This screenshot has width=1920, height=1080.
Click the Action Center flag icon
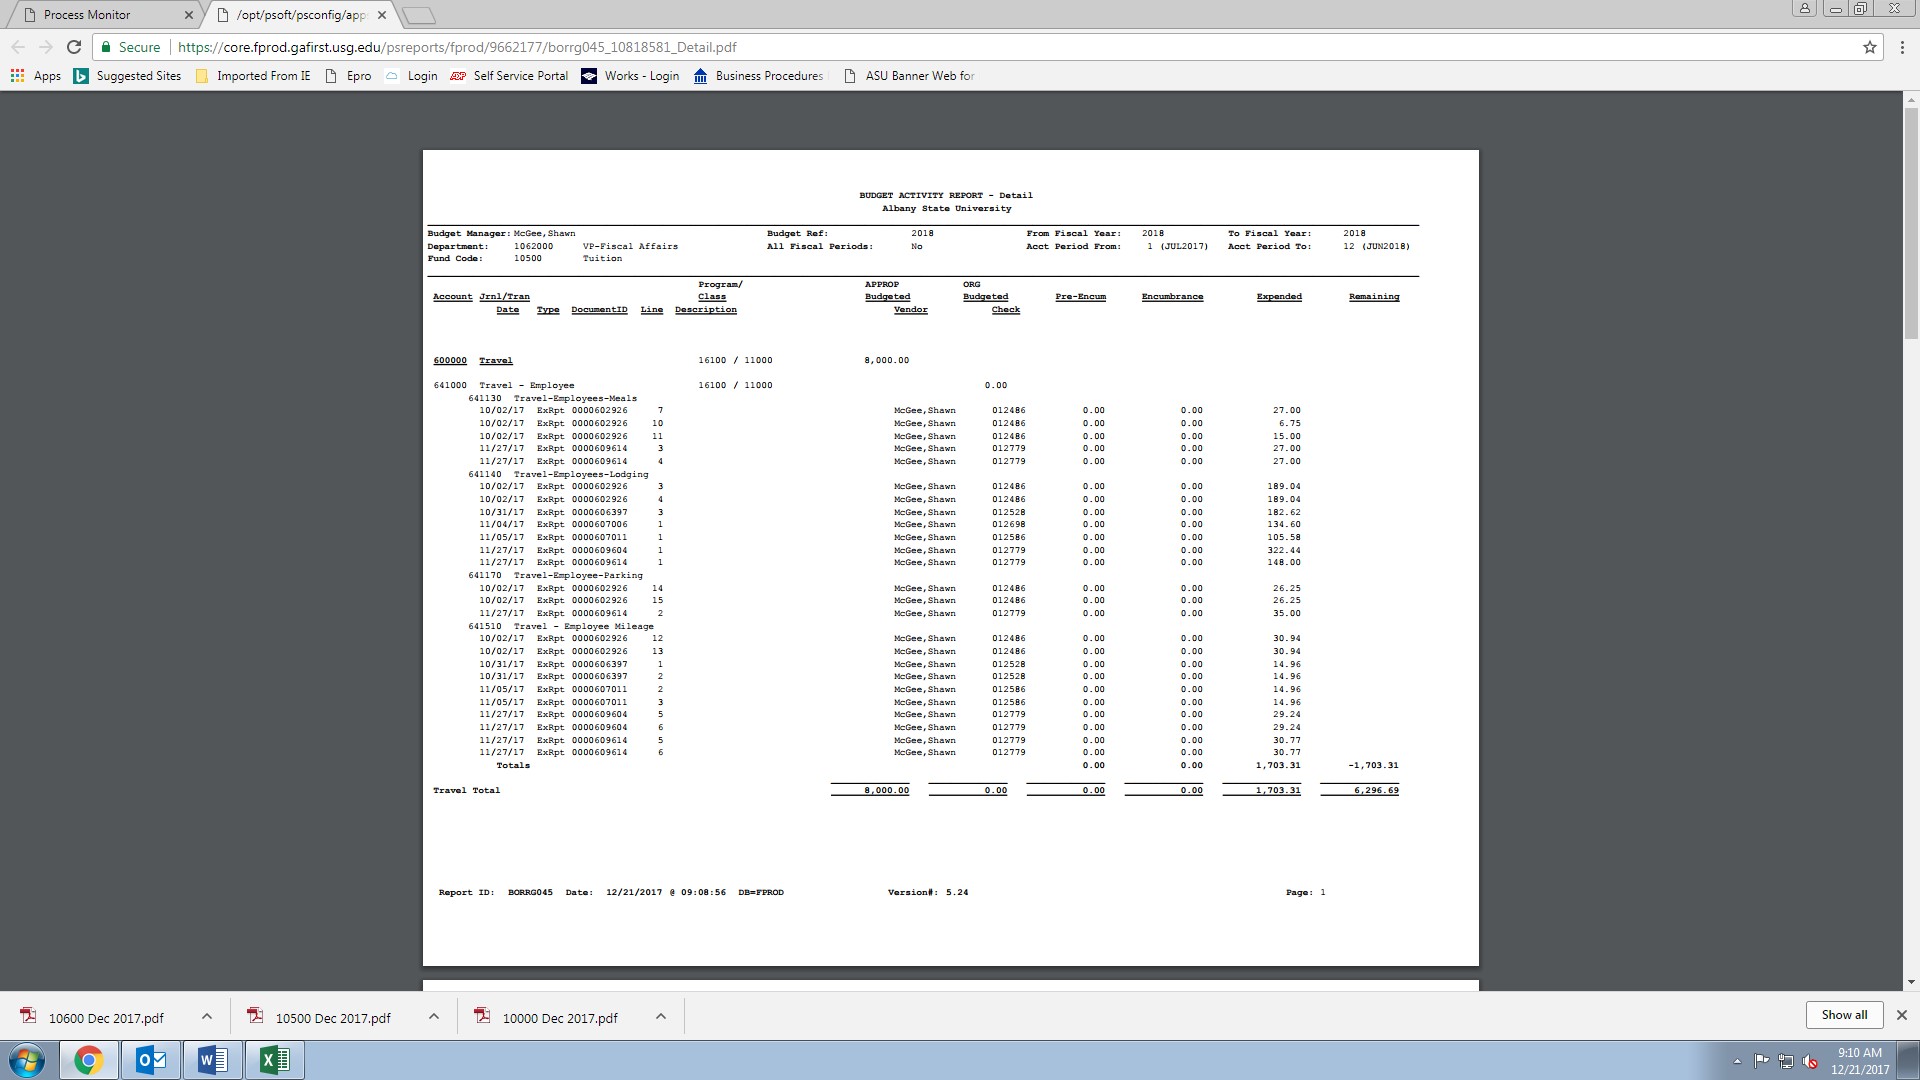click(1761, 1061)
